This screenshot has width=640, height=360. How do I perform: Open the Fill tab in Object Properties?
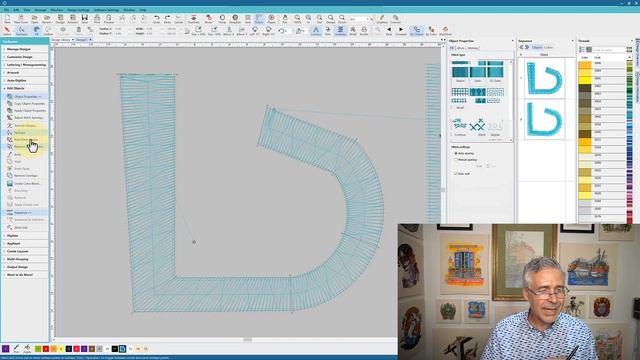click(x=452, y=48)
